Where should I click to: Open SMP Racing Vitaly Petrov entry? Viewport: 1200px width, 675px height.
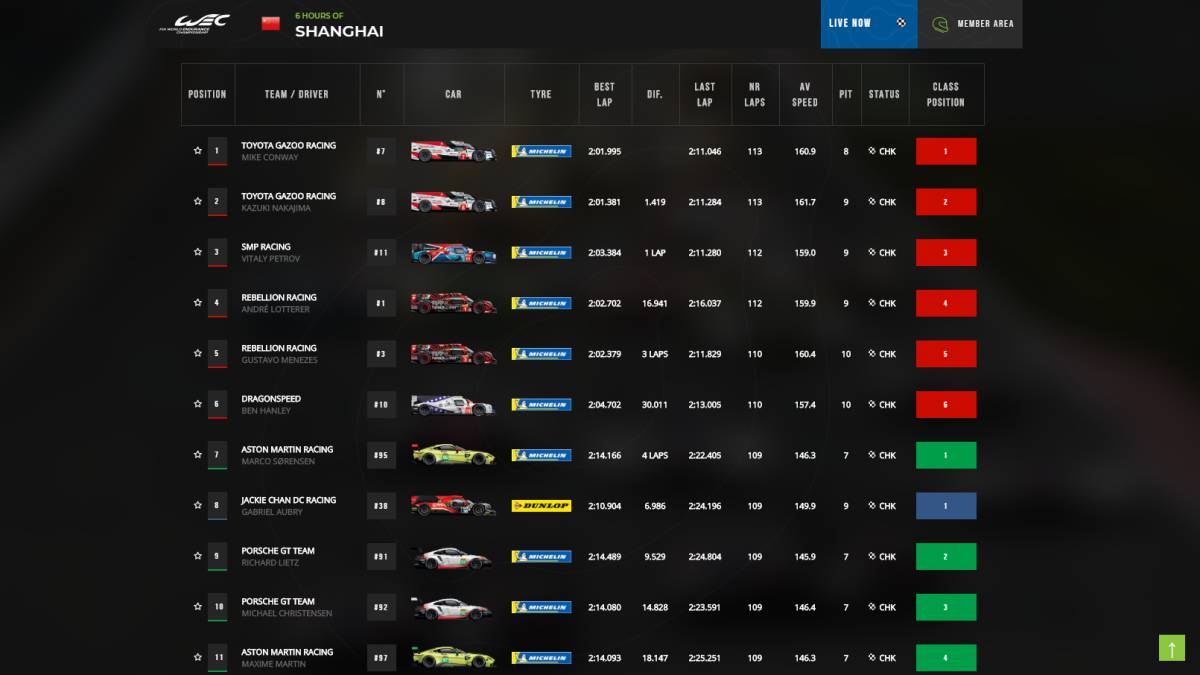coord(270,253)
